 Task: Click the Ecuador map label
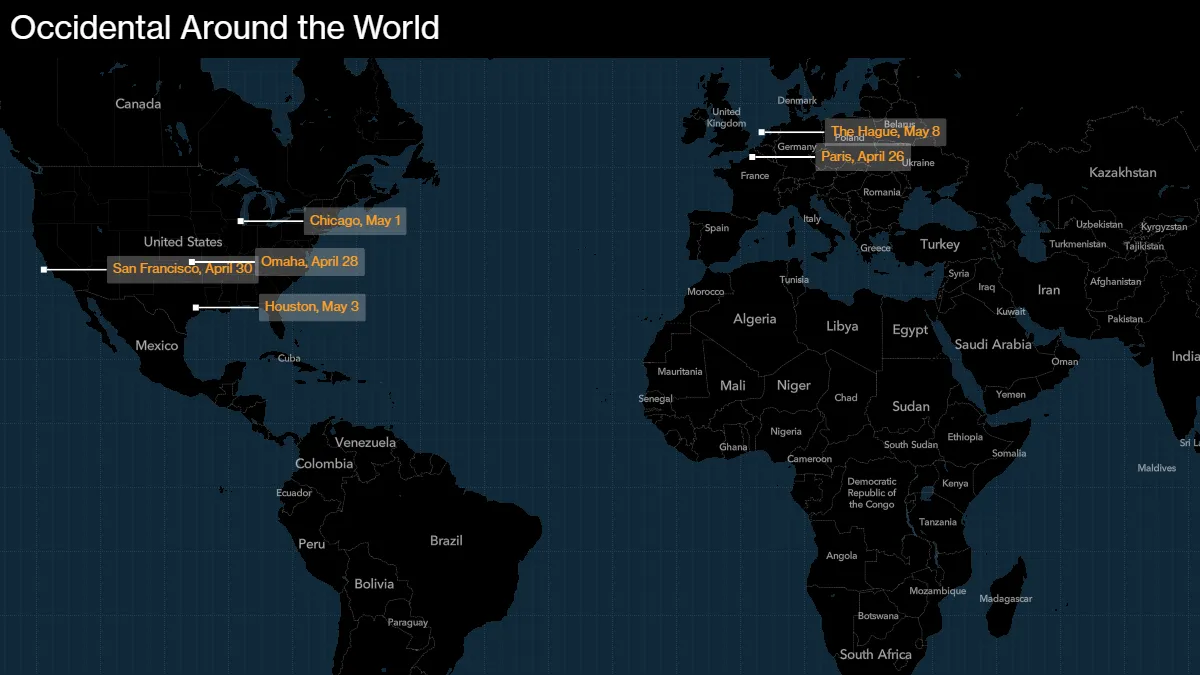(x=294, y=493)
